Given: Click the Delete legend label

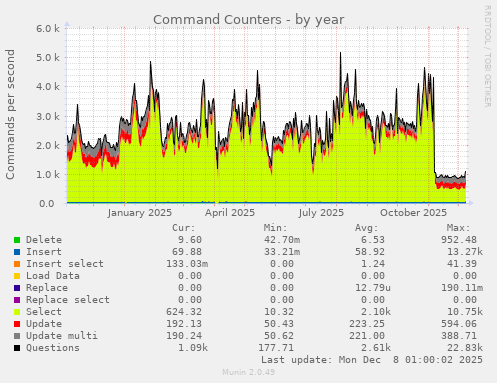Looking at the screenshot, I should tap(44, 240).
